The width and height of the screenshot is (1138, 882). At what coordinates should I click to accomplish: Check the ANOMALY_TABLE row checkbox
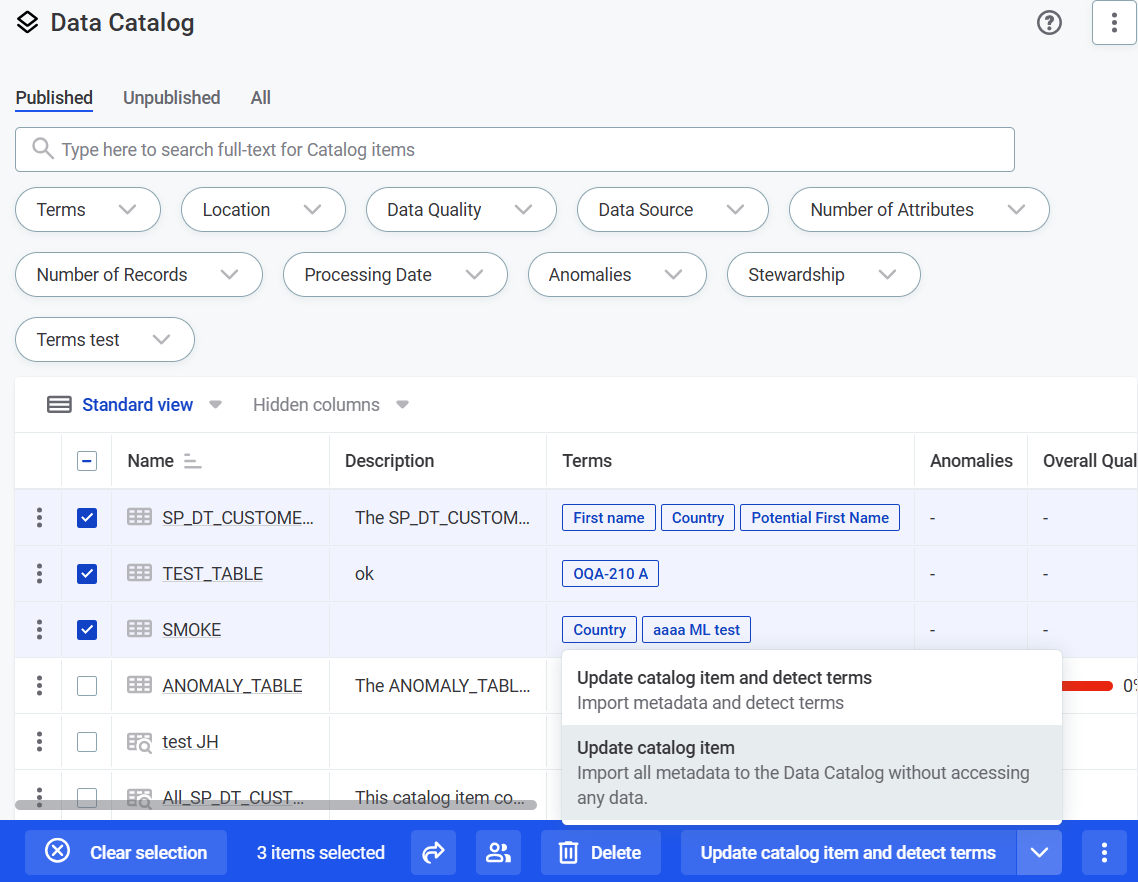click(86, 685)
